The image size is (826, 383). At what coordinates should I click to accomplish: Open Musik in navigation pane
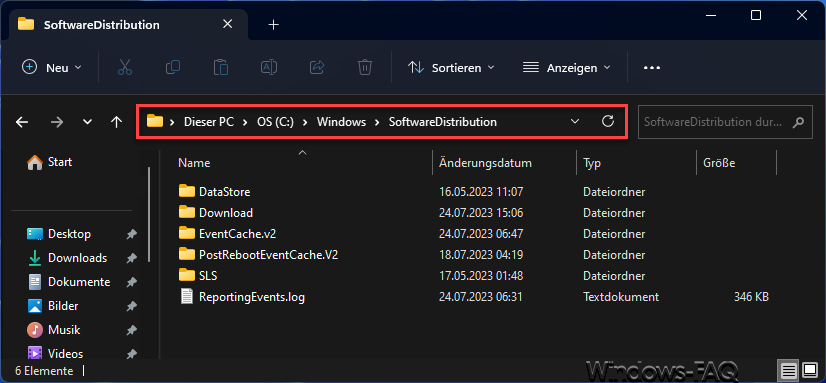pyautogui.click(x=53, y=330)
